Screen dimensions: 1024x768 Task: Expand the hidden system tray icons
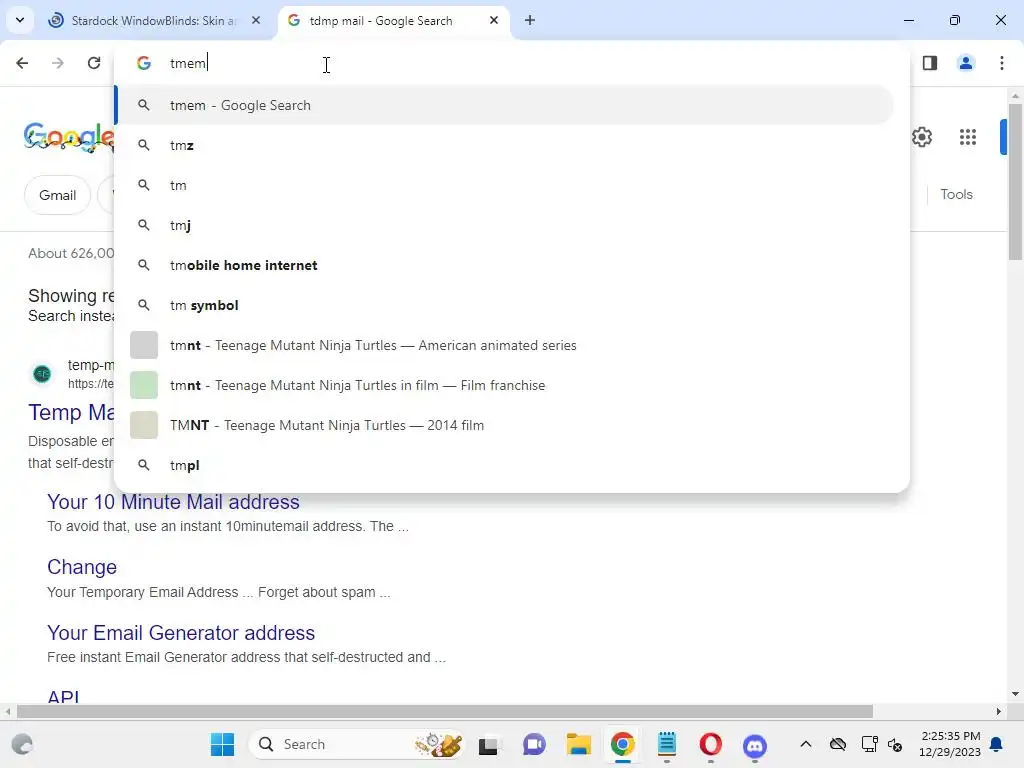[806, 744]
